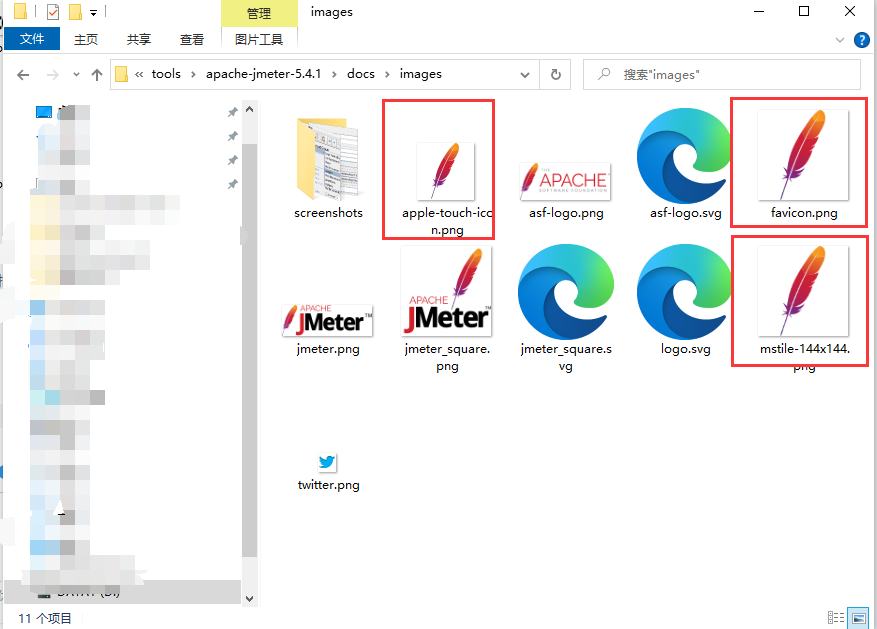Go up one folder level
This screenshot has width=877, height=629.
click(97, 75)
